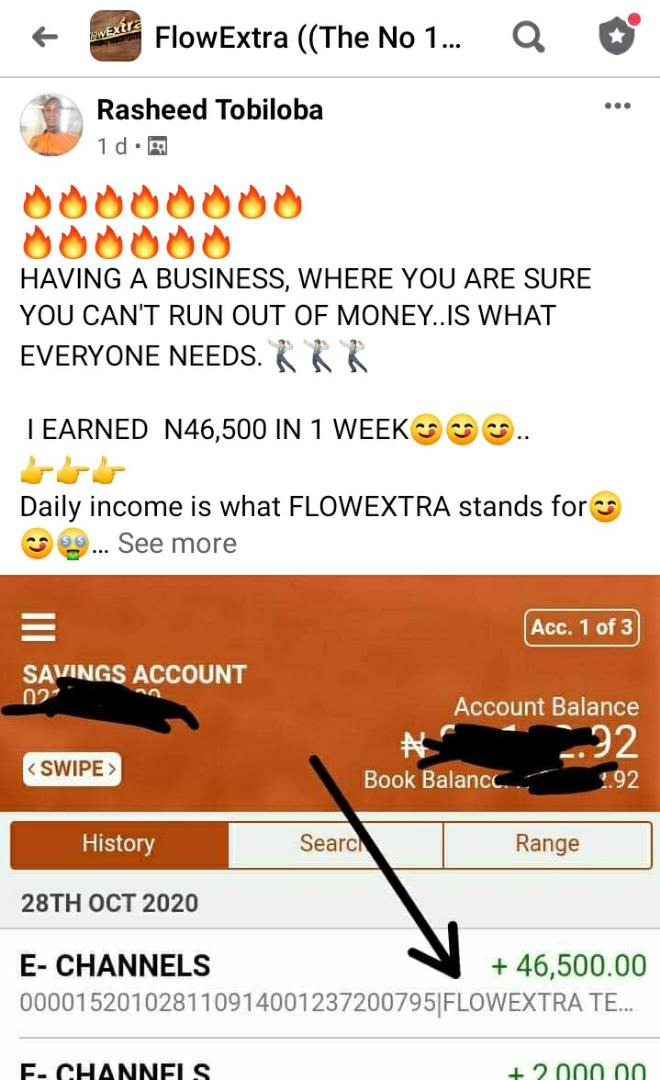The width and height of the screenshot is (660, 1080).
Task: Select the History tab
Action: (119, 844)
